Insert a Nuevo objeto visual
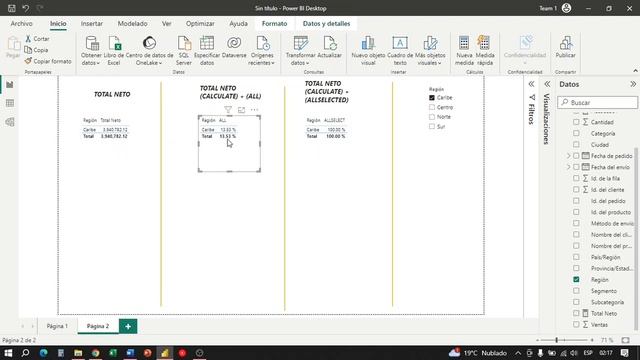Image resolution: width=640 pixels, height=360 pixels. pos(368,51)
